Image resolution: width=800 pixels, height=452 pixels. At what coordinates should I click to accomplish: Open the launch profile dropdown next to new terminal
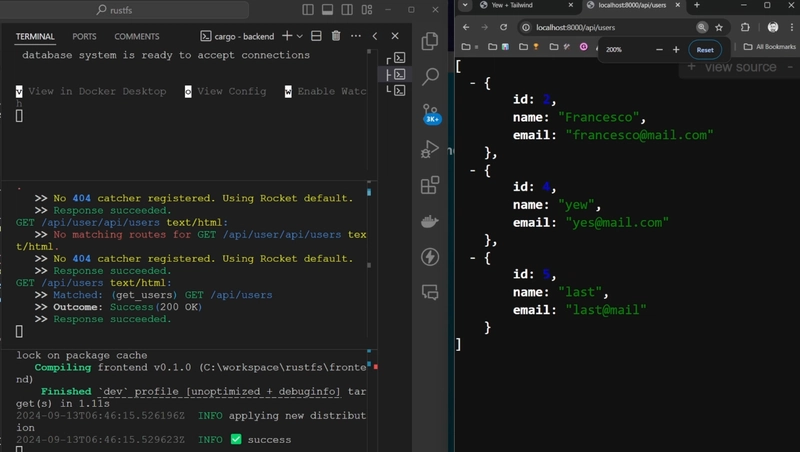click(x=300, y=36)
